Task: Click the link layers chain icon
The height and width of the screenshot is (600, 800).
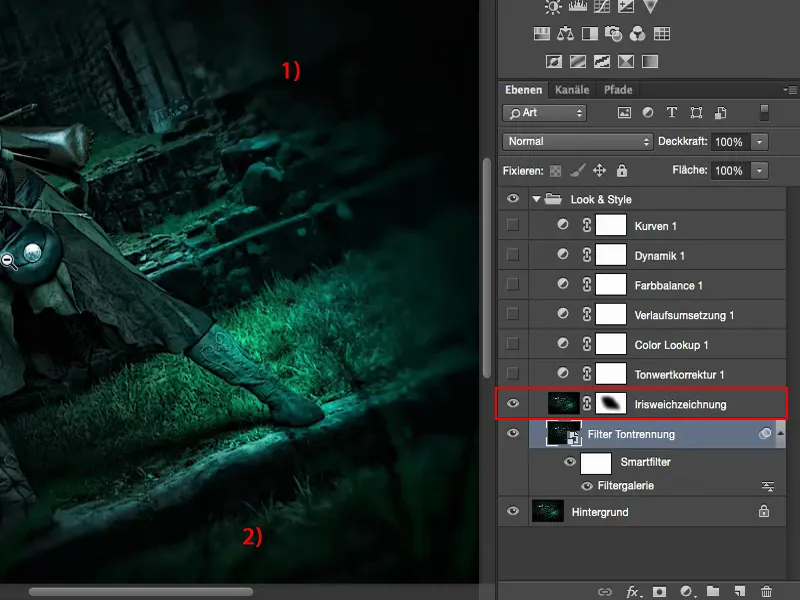Action: pyautogui.click(x=605, y=592)
